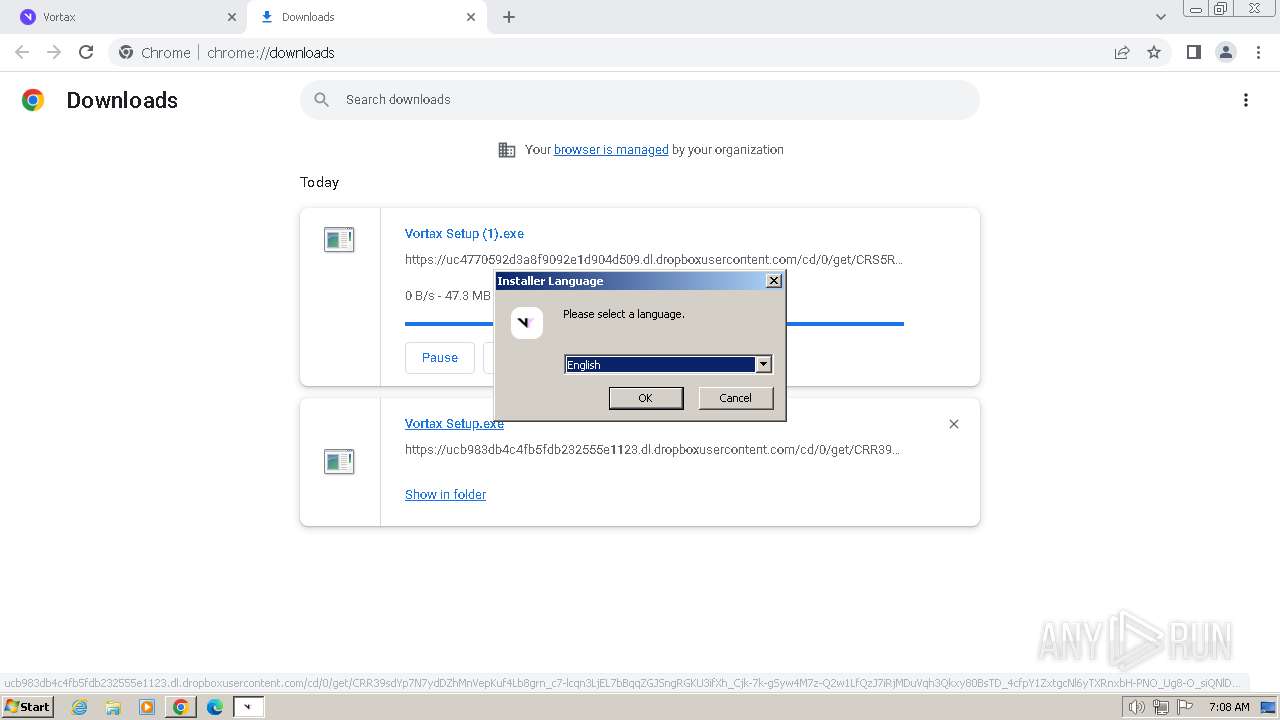Click the '0 B/s - 47.3 MB' status text

448,296
